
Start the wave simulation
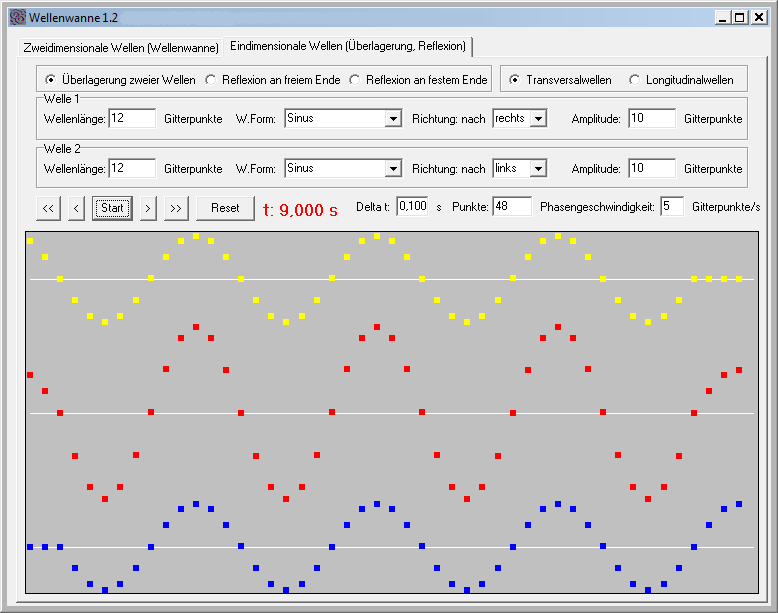[112, 208]
